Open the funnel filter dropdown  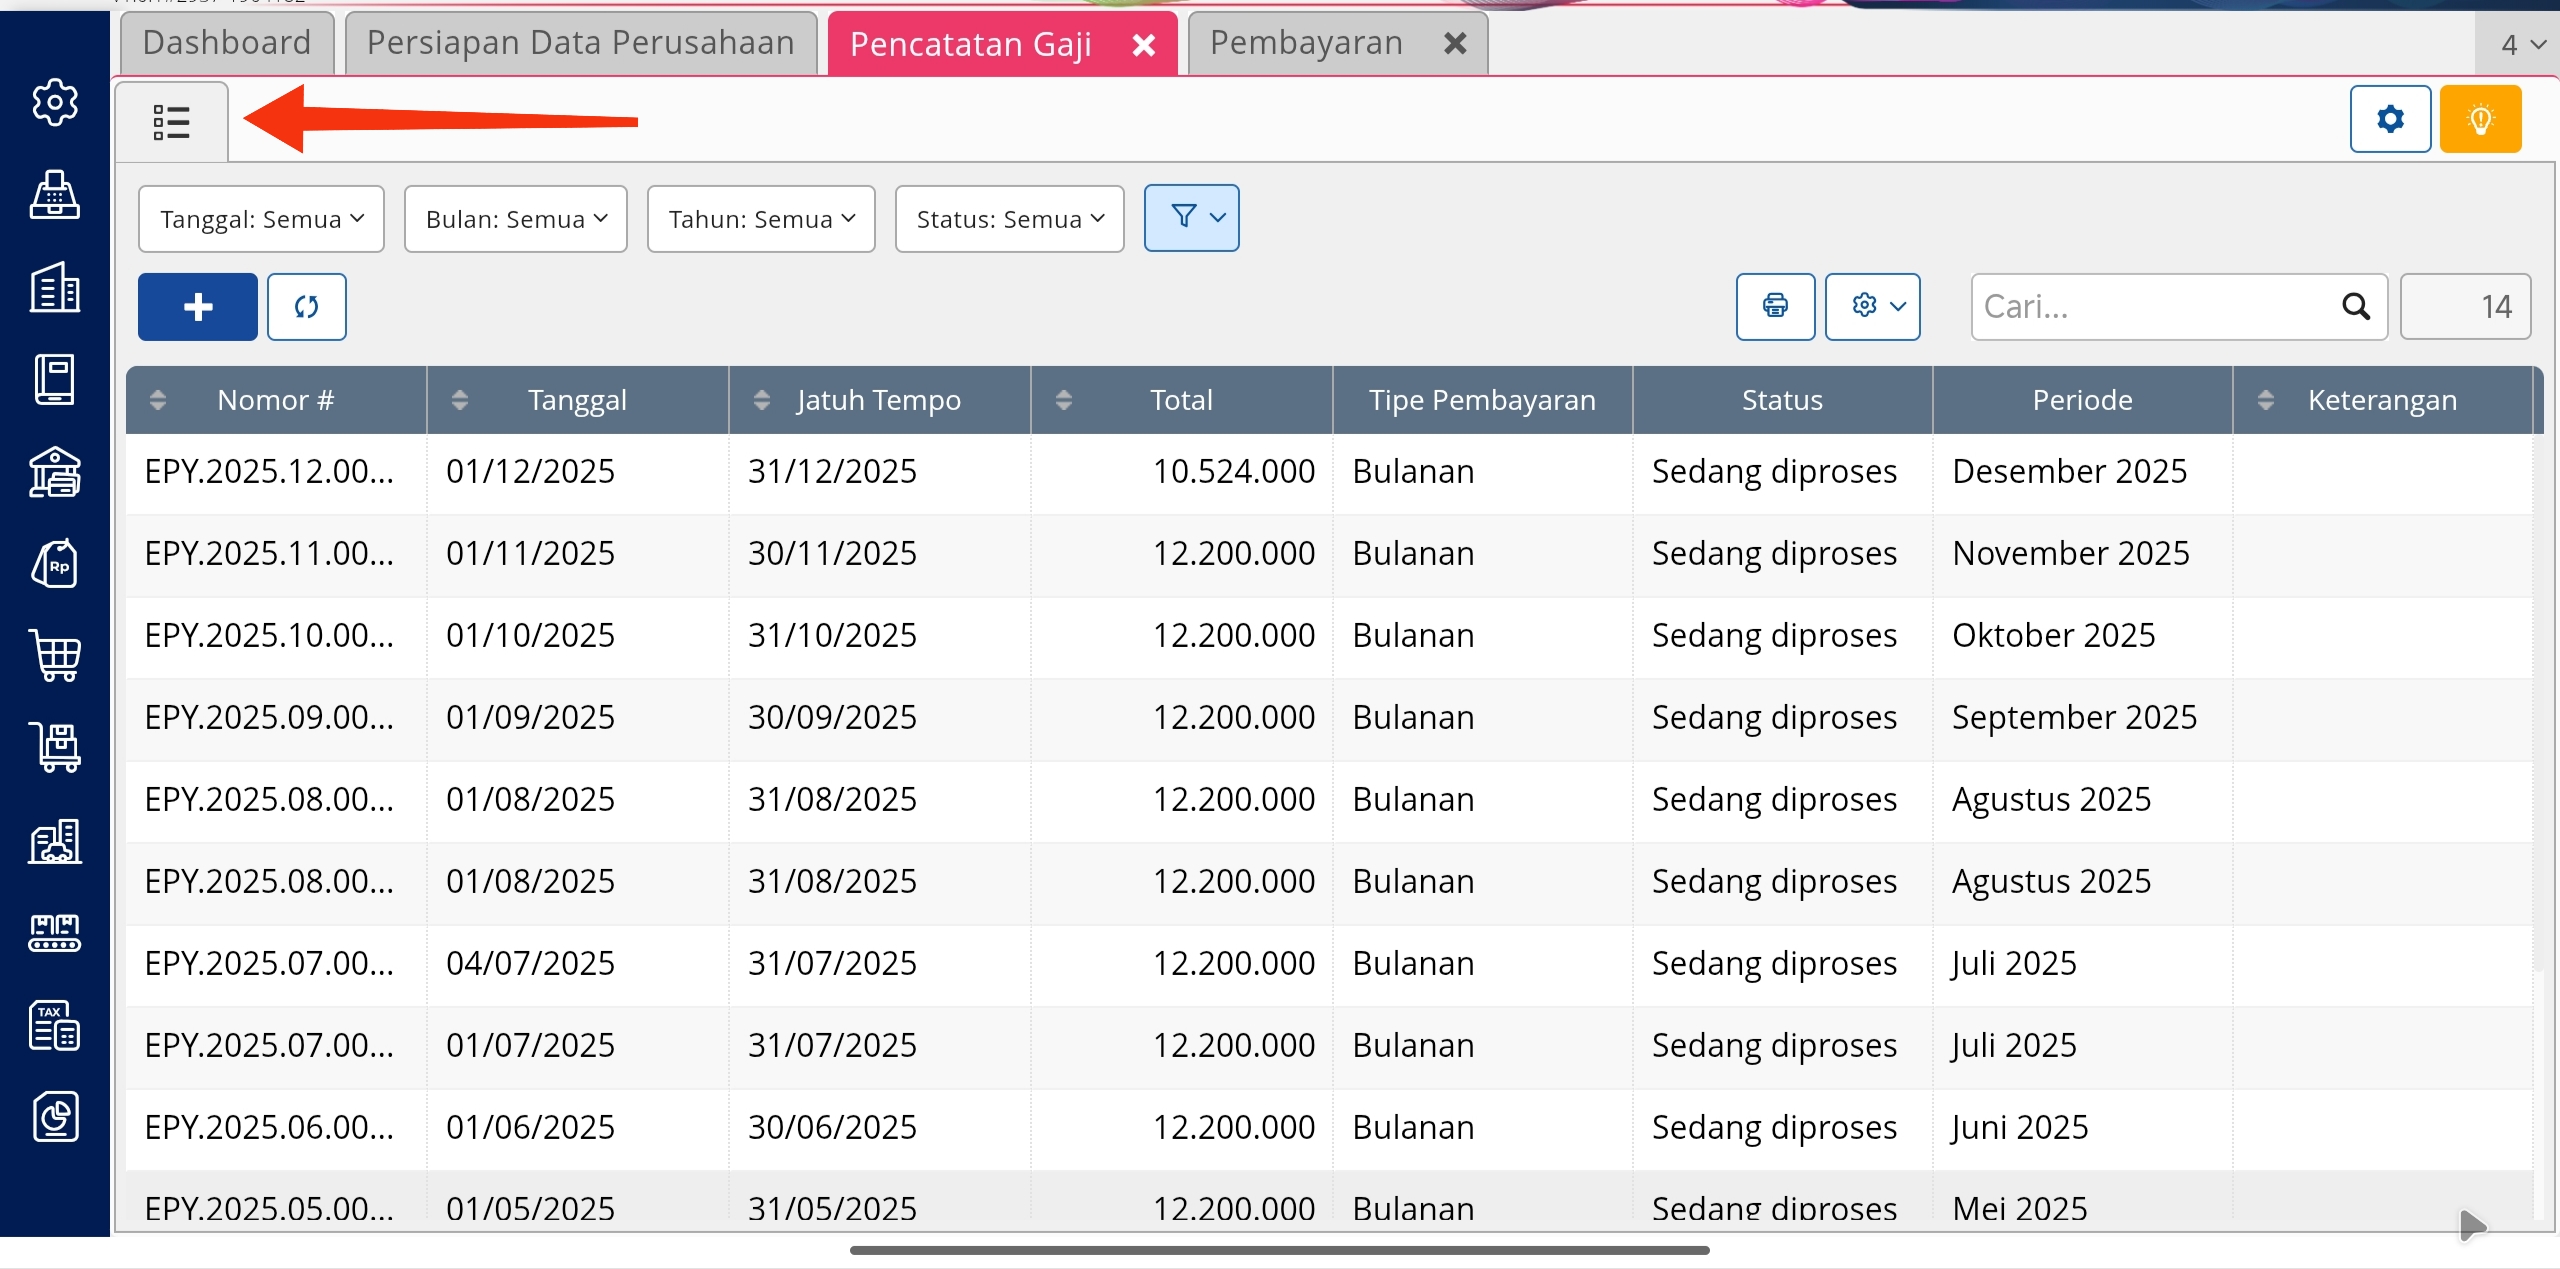[x=1191, y=218]
